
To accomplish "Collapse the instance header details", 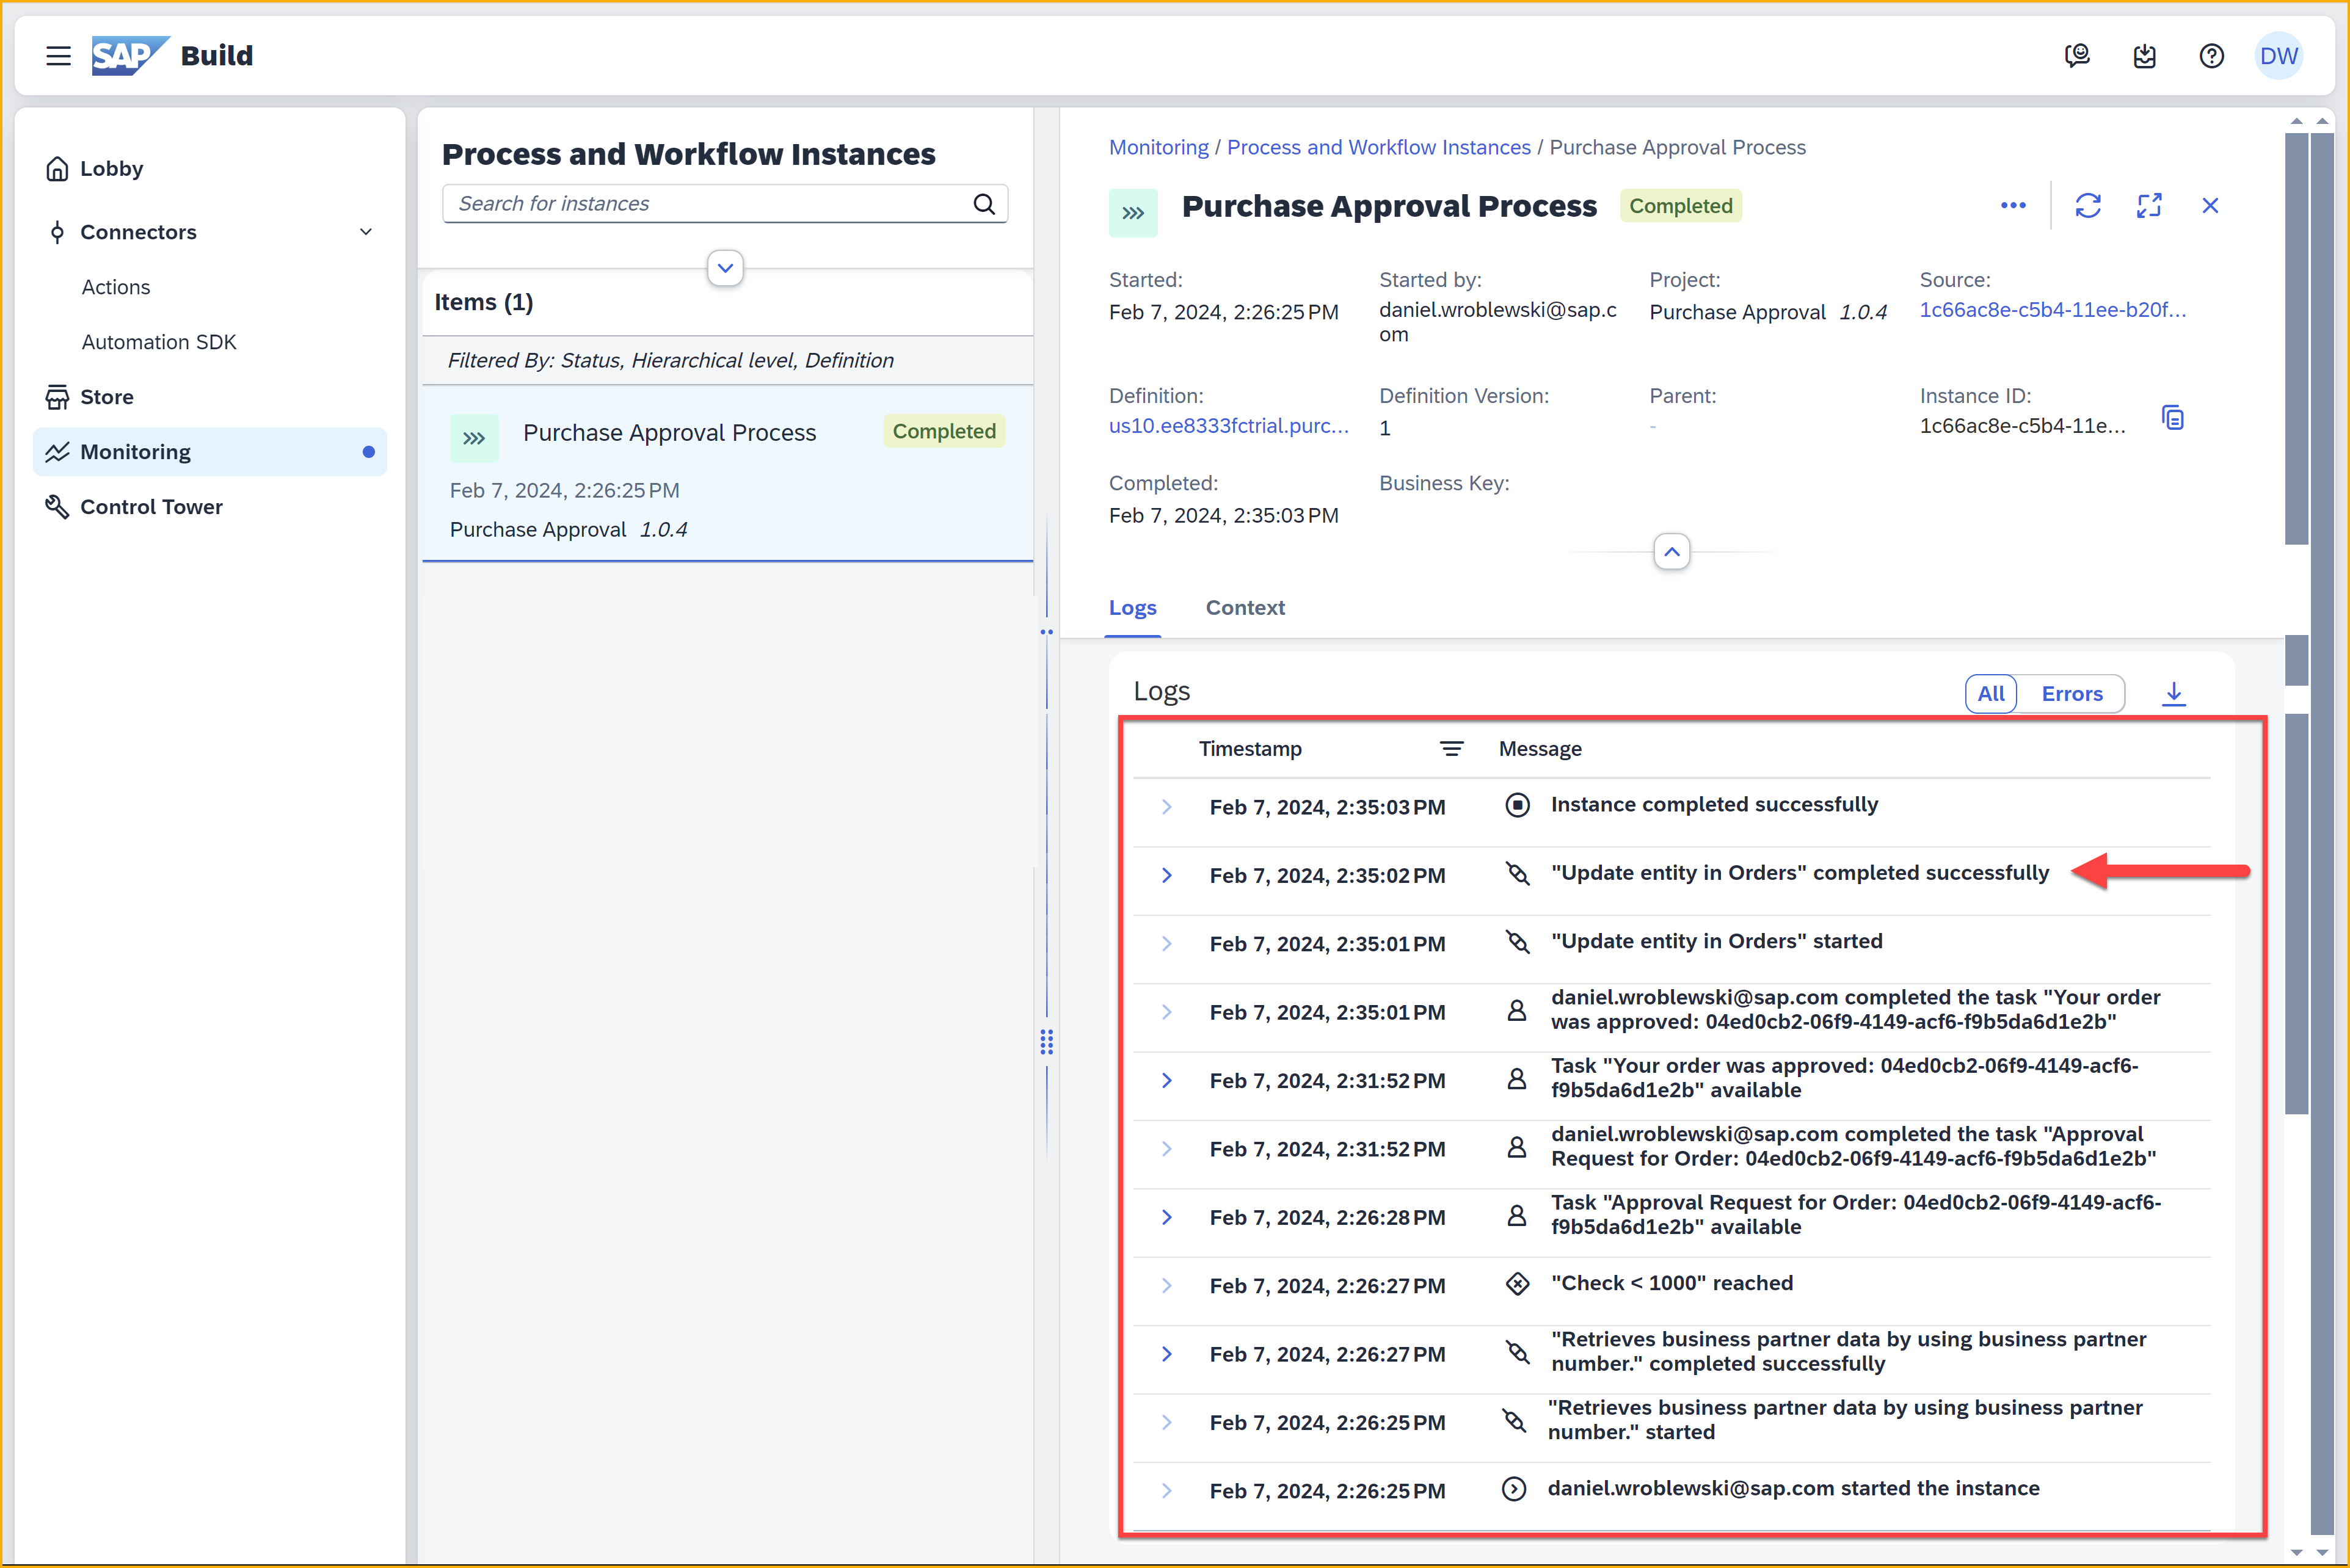I will click(x=1671, y=552).
